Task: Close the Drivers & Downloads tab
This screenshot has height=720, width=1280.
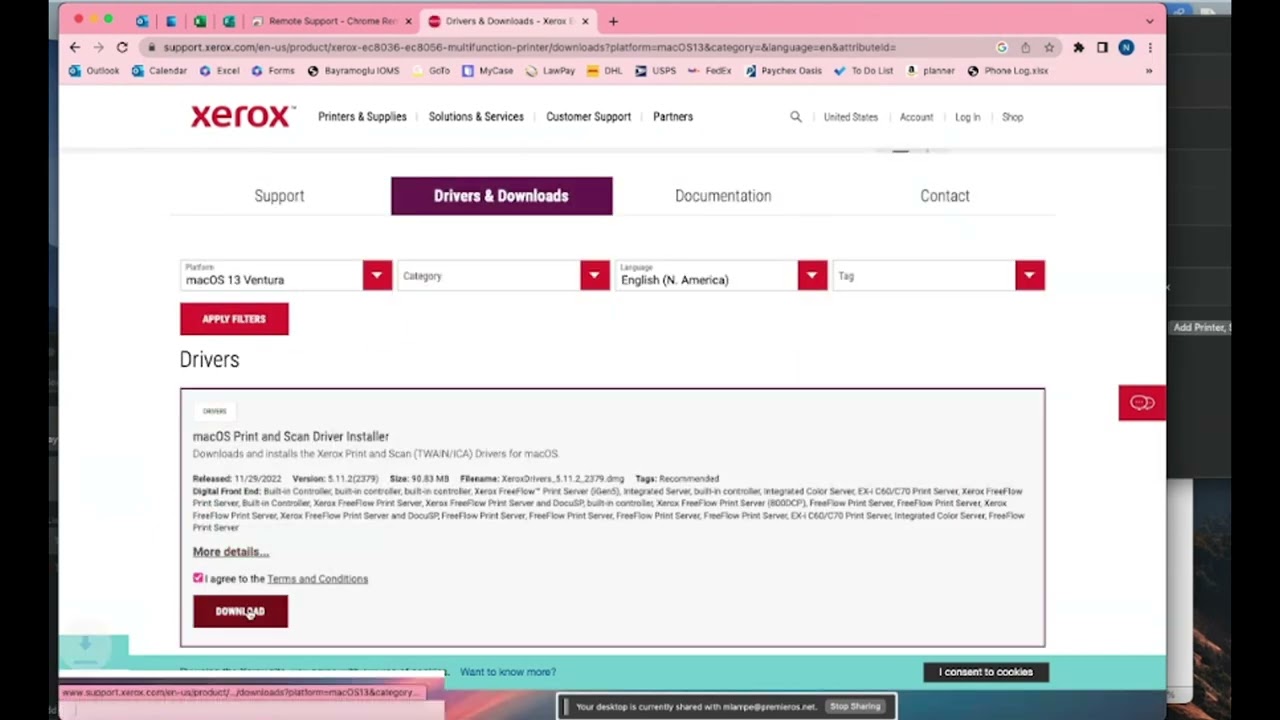Action: (x=585, y=21)
